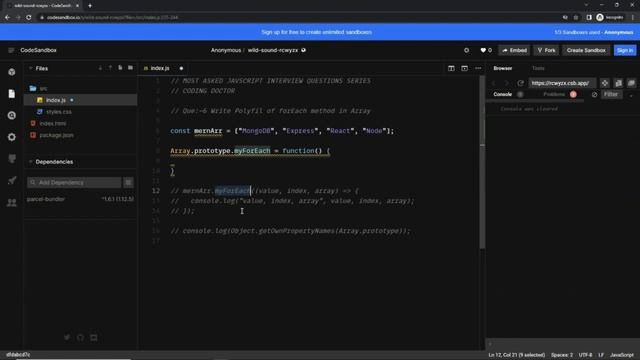Toggle the preview window icon
640x360 pixels.
tap(464, 68)
